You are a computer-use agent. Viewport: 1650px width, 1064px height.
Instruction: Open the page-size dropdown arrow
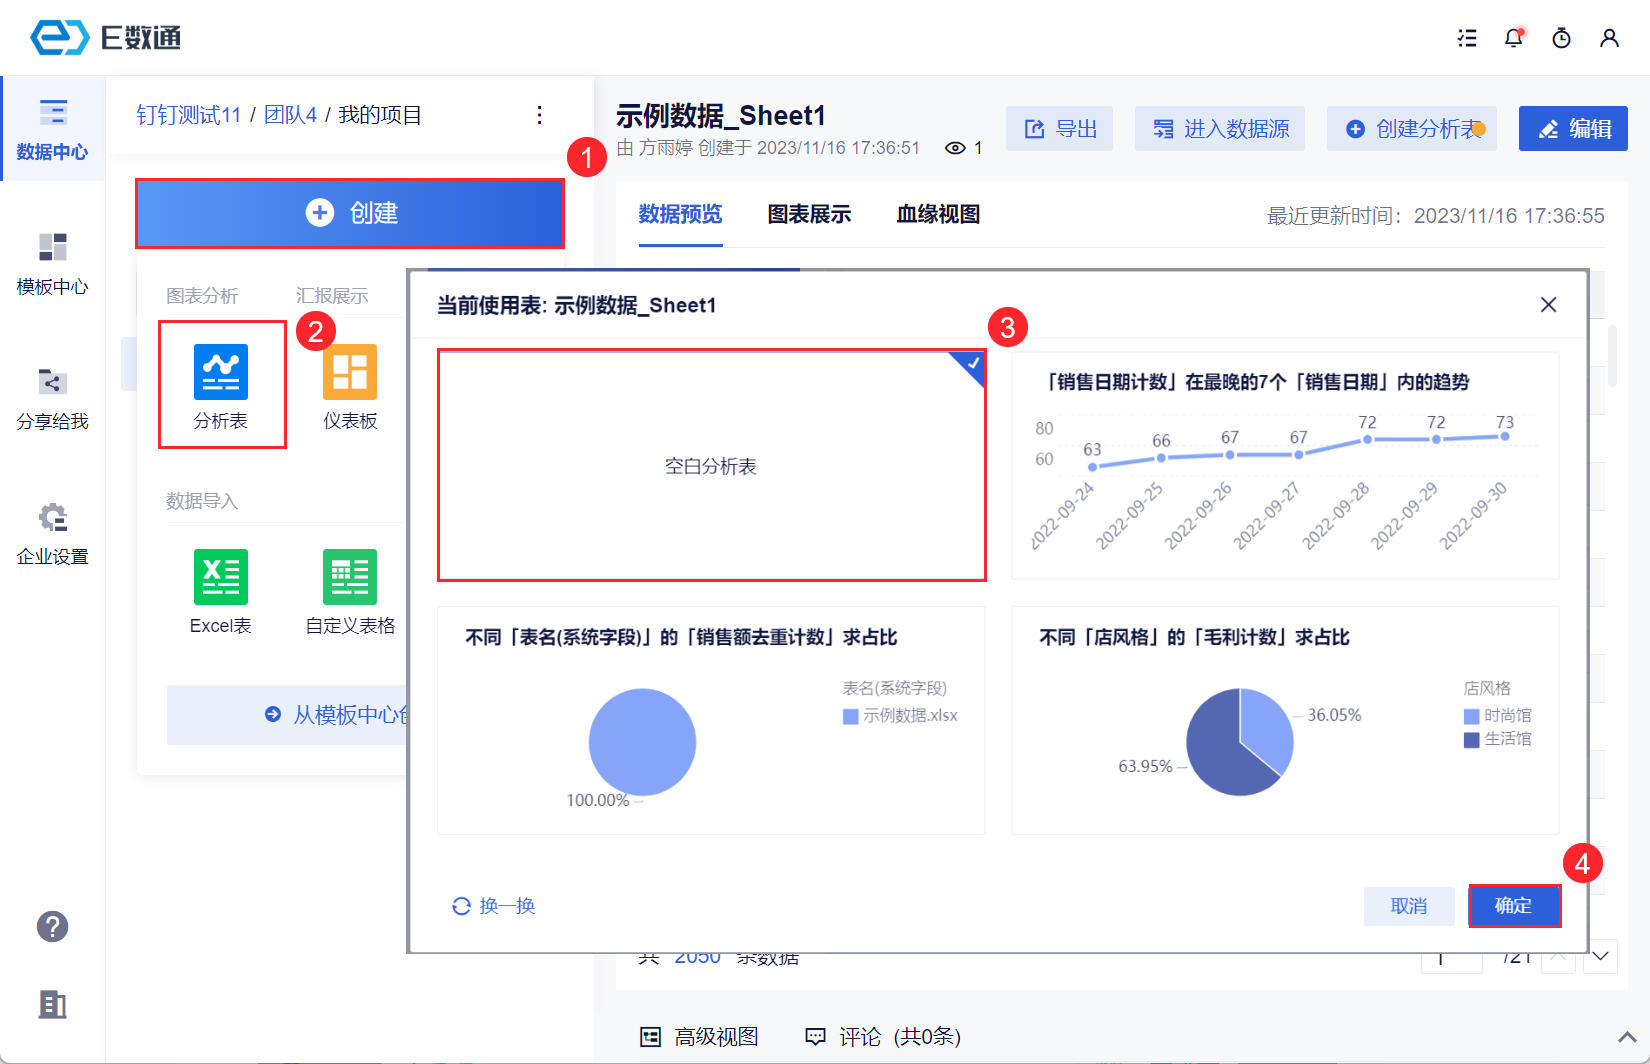point(1600,957)
